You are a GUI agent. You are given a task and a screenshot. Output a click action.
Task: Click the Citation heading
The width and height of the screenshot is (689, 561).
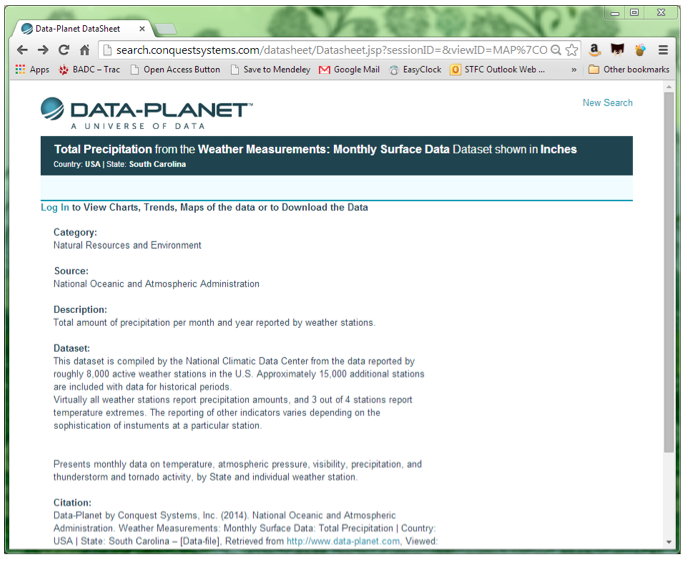[73, 503]
